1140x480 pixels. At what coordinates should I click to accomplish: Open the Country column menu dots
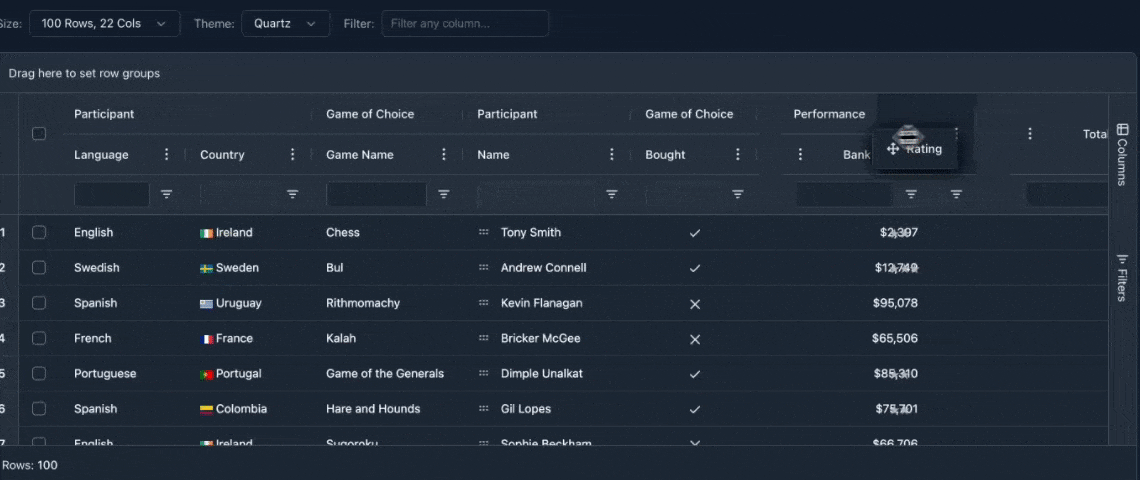pos(292,154)
